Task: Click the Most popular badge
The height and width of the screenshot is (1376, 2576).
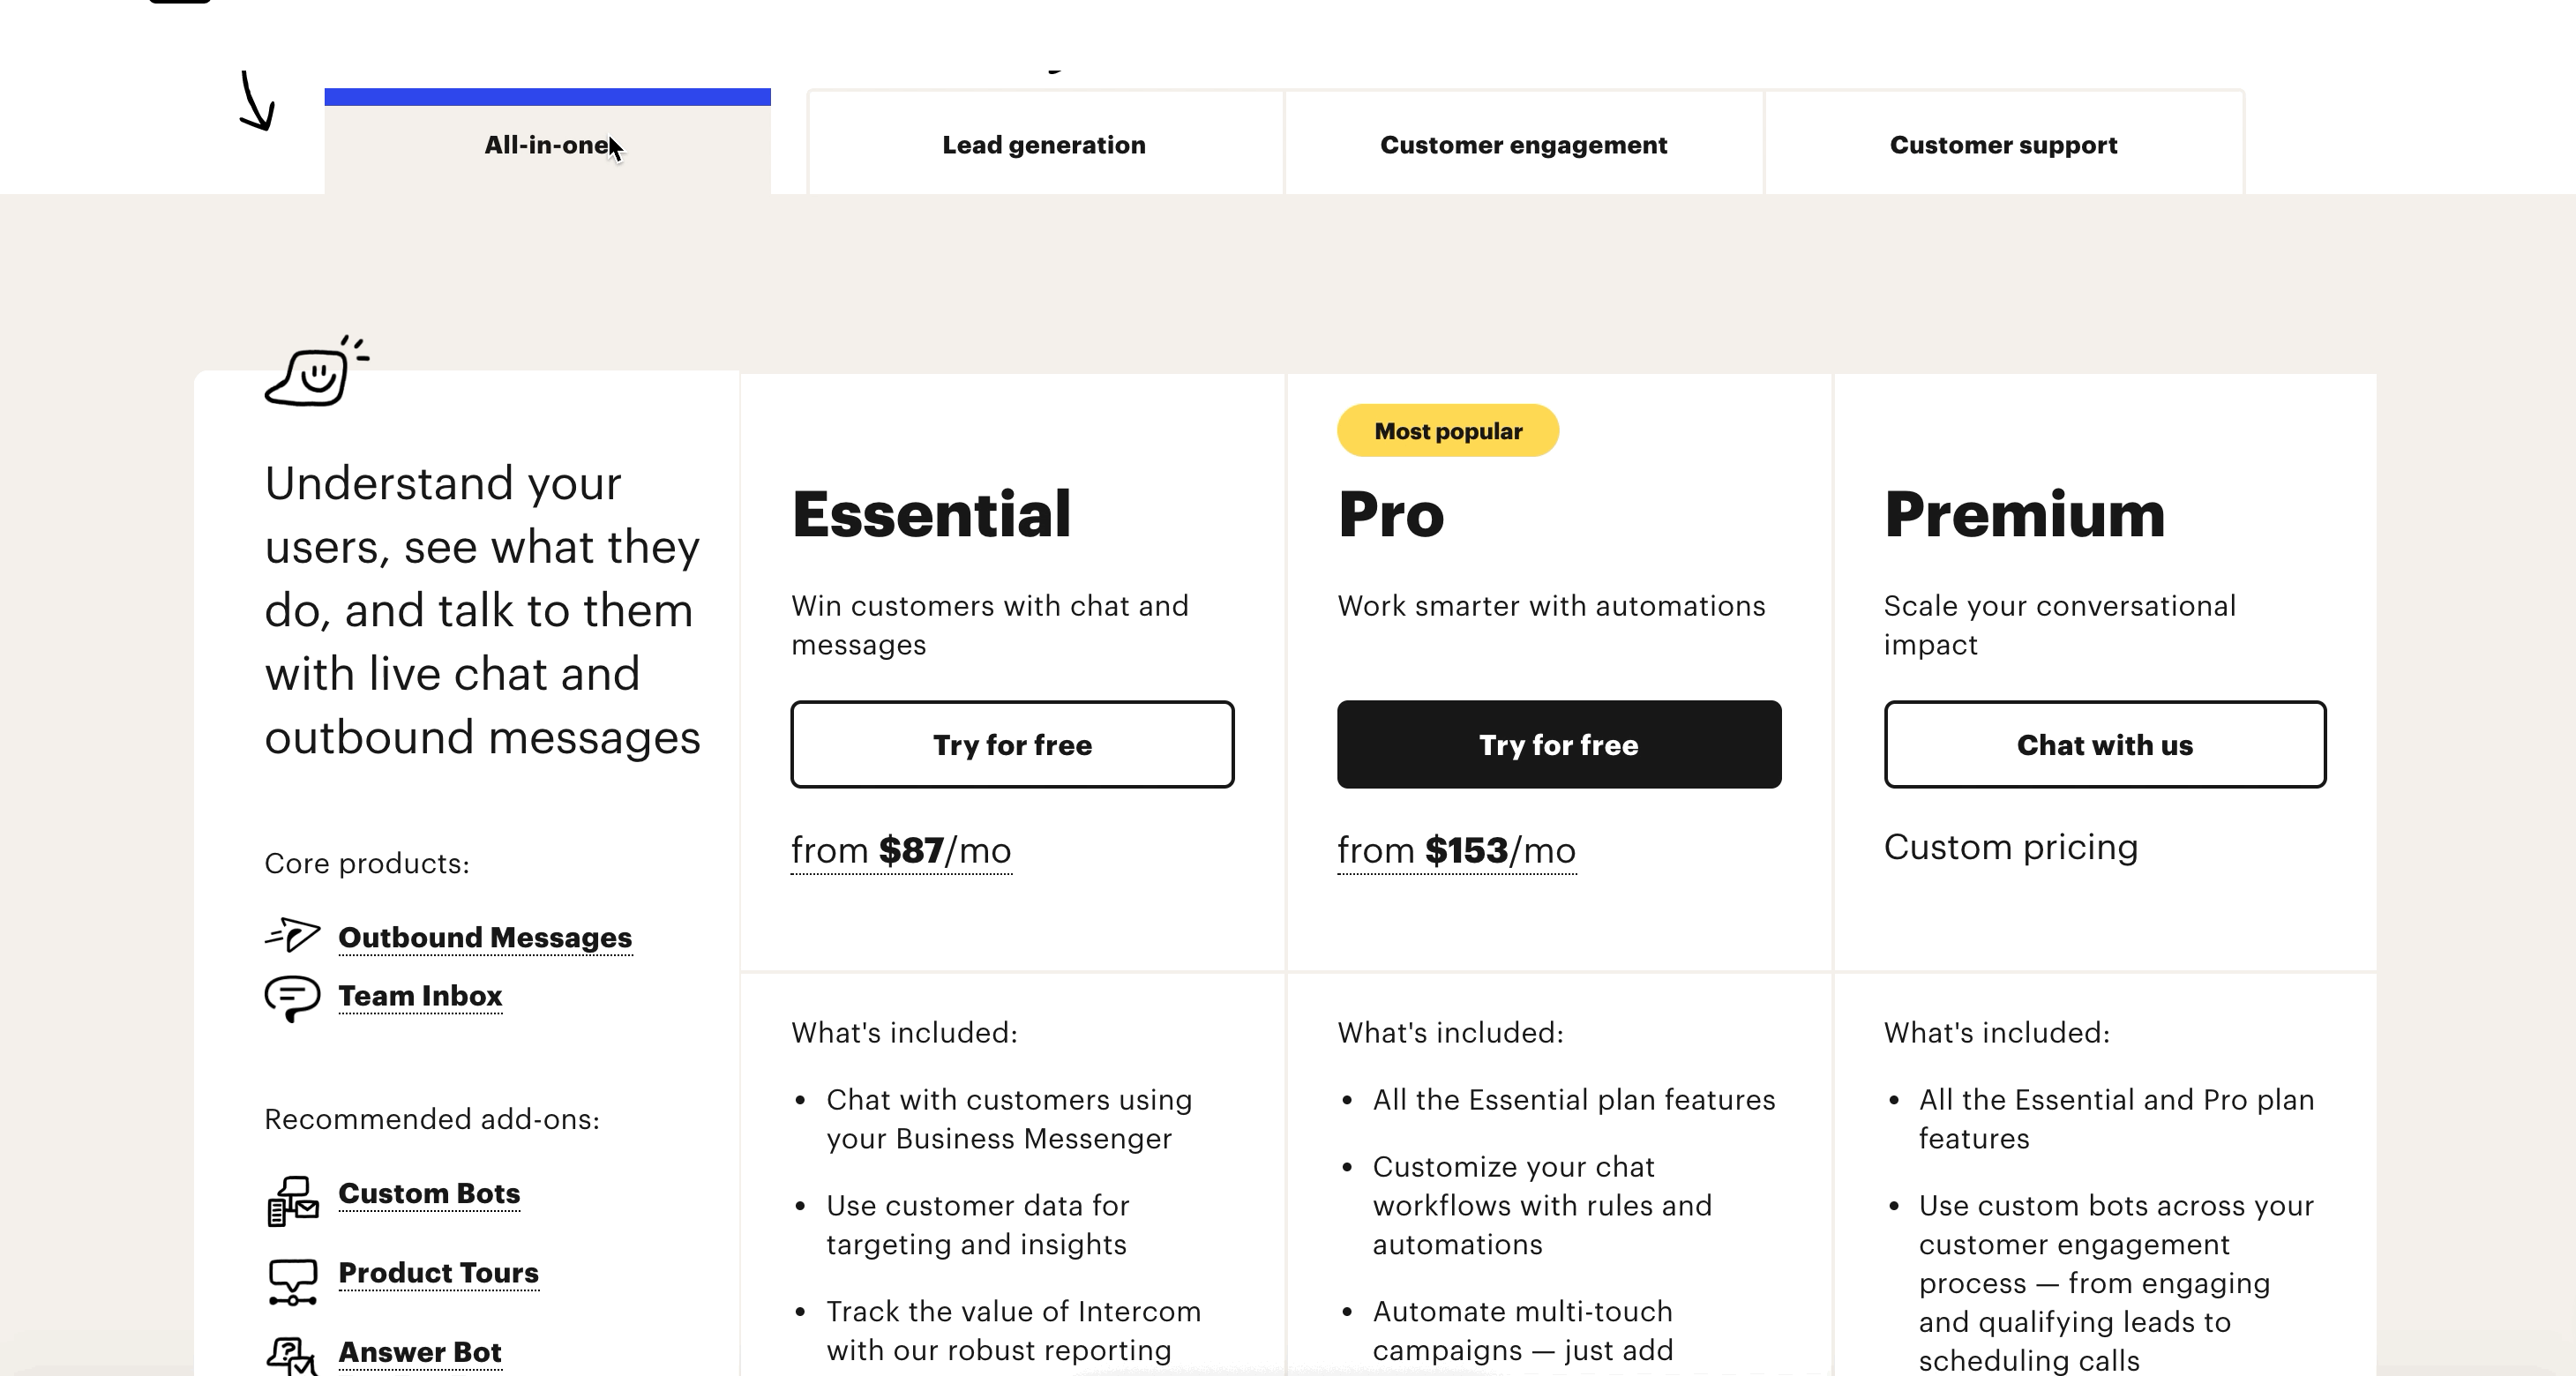Action: [1448, 431]
